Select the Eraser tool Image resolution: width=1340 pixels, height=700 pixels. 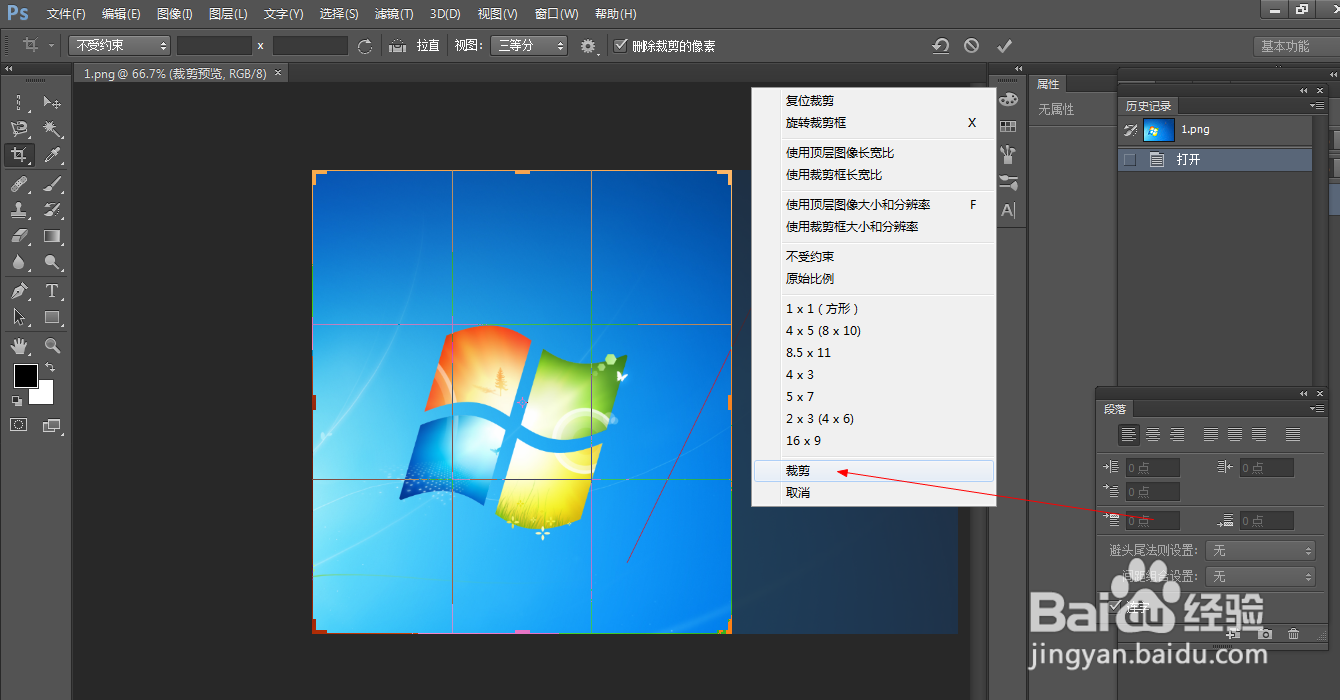click(19, 236)
